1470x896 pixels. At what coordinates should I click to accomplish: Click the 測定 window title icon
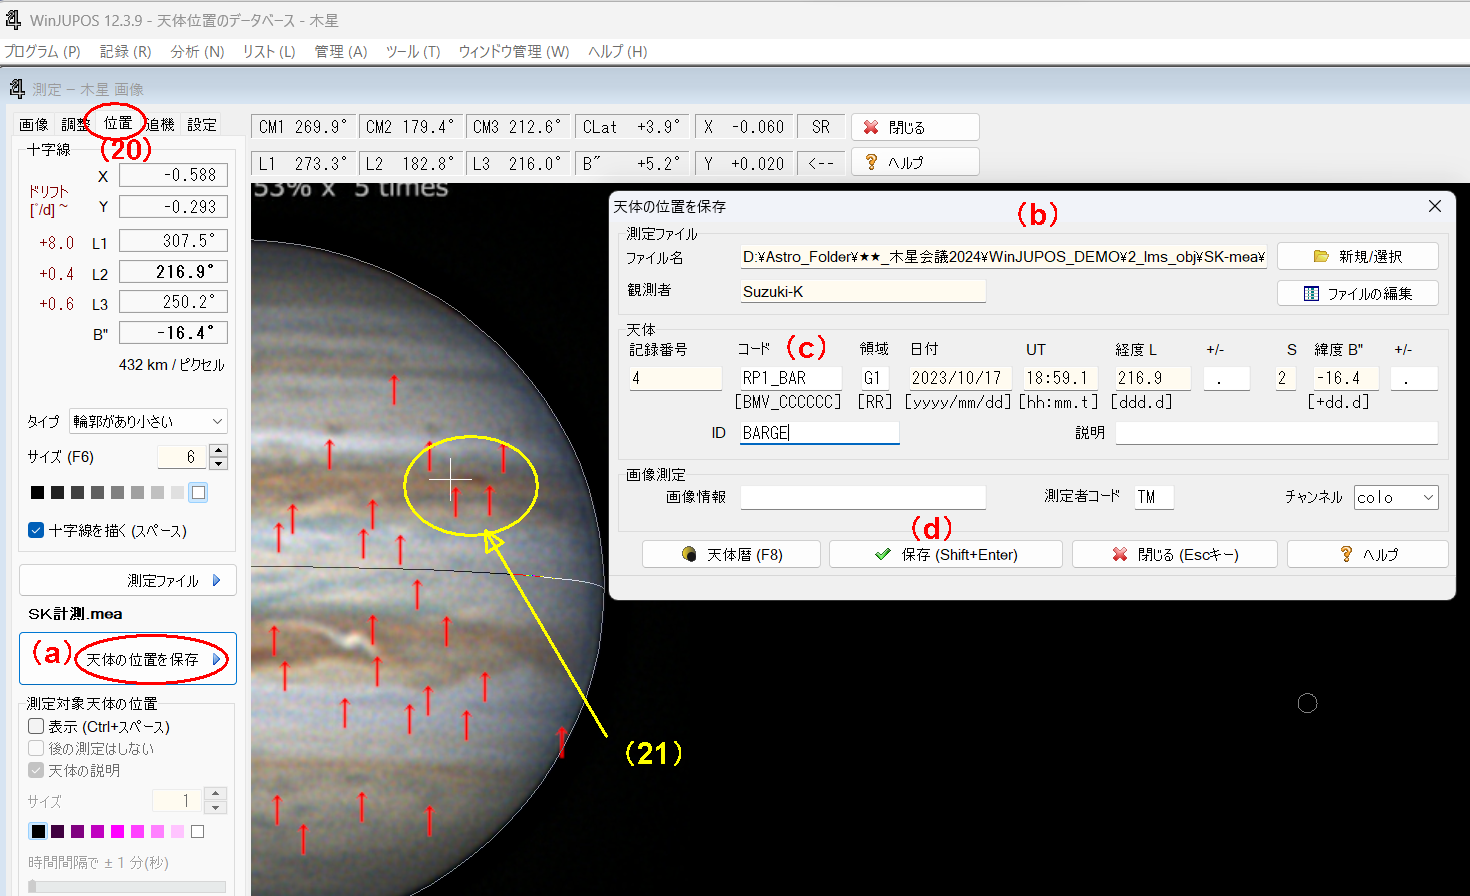click(x=17, y=89)
